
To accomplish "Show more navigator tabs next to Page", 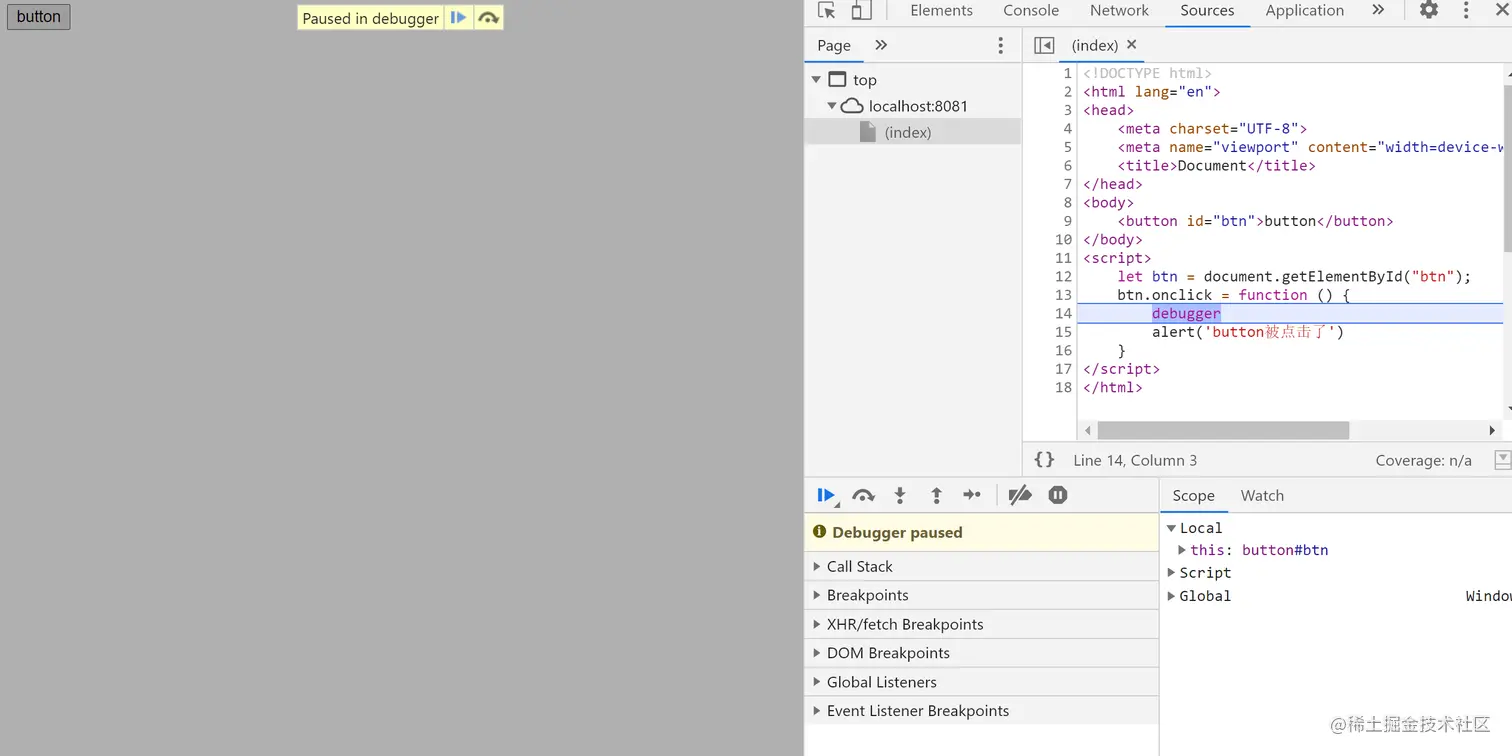I will click(x=881, y=45).
